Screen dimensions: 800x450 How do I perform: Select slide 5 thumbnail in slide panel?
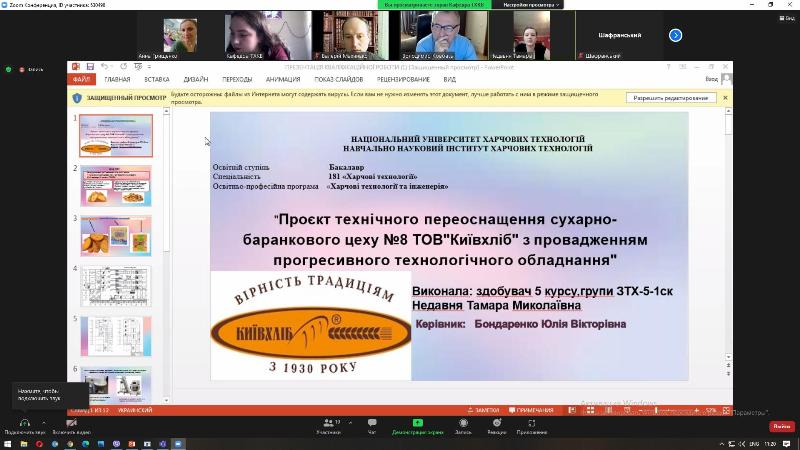[x=116, y=336]
